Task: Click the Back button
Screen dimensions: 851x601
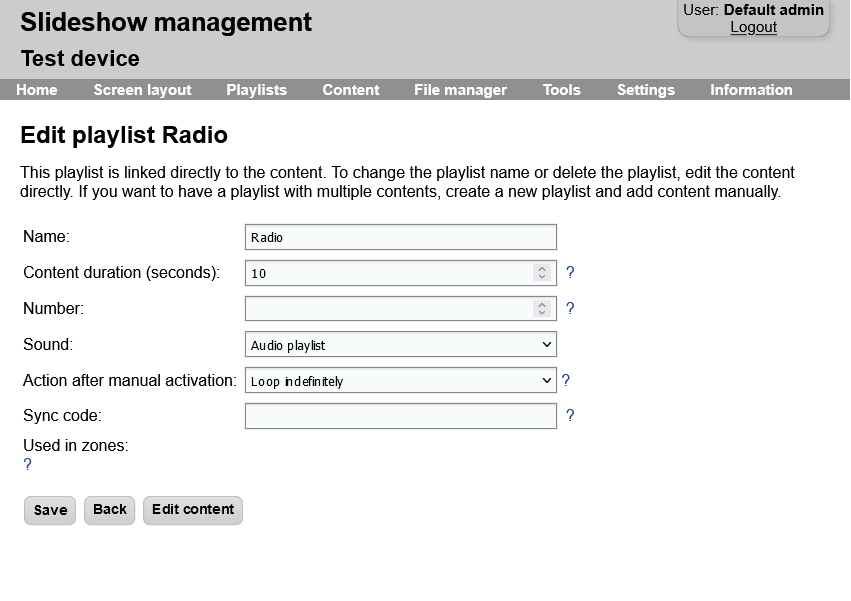Action: (x=110, y=510)
